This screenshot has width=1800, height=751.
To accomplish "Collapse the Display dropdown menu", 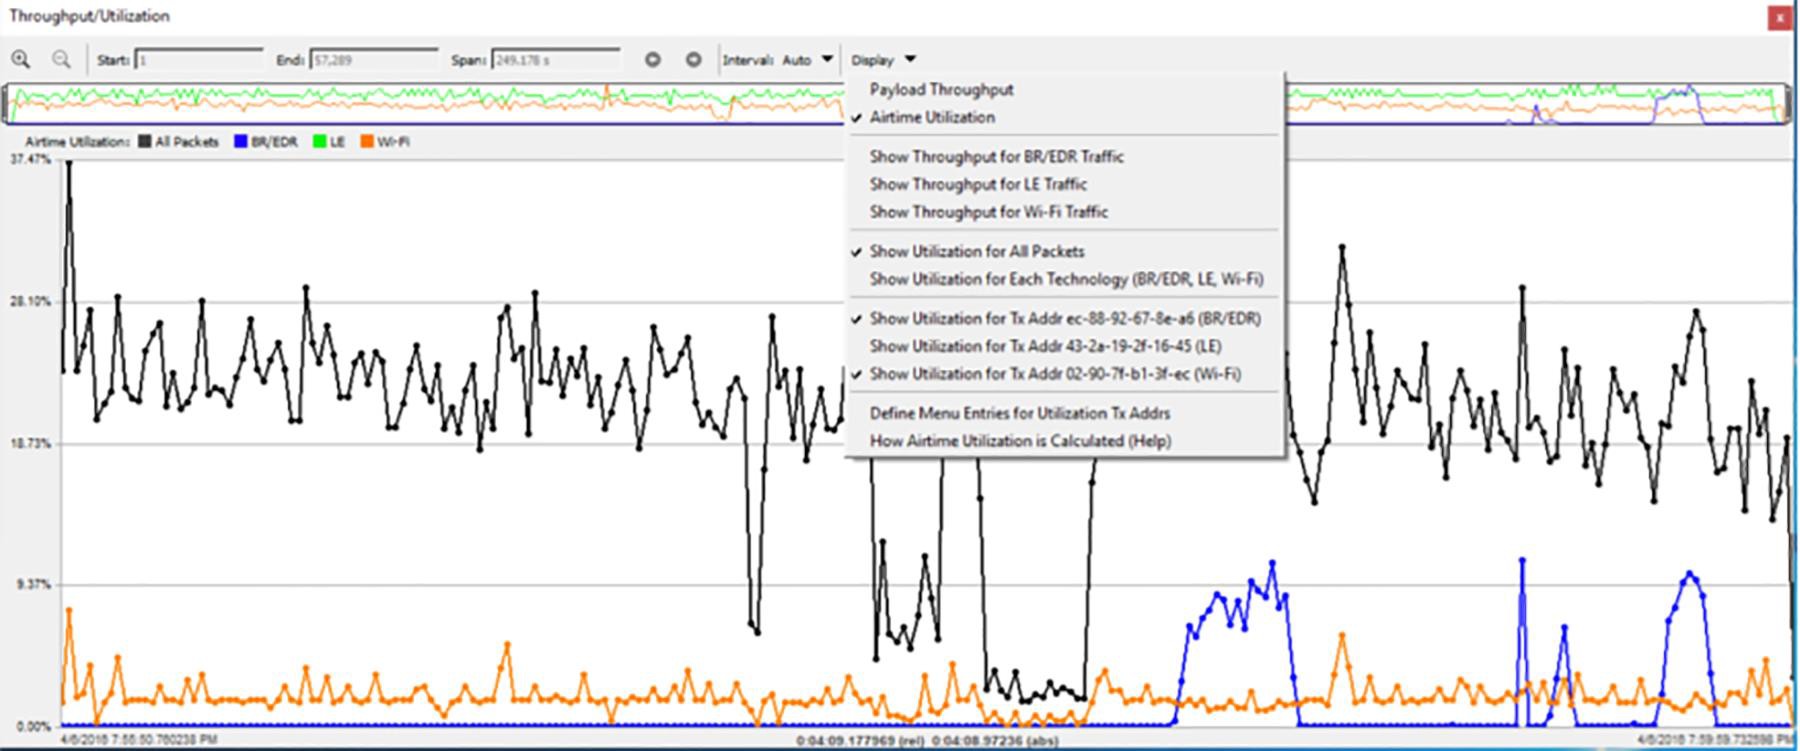I will click(x=884, y=60).
